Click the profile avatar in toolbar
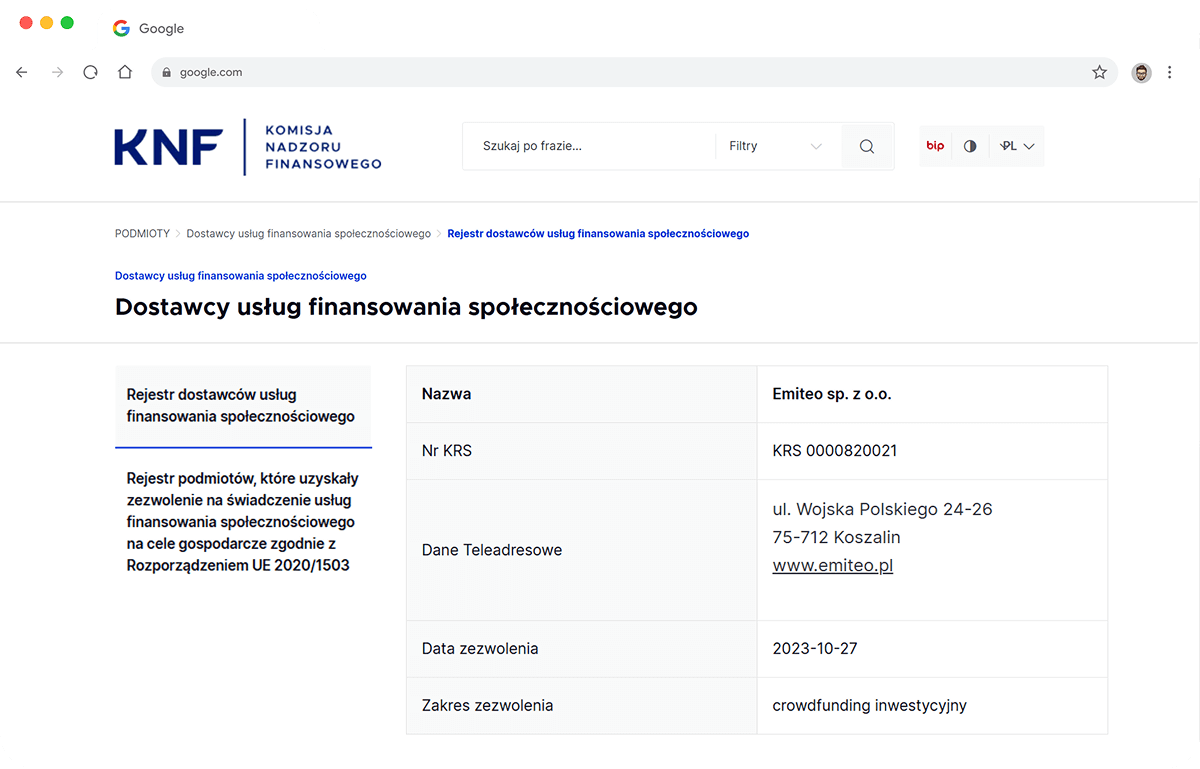Screen dimensions: 1200x769 1141,72
